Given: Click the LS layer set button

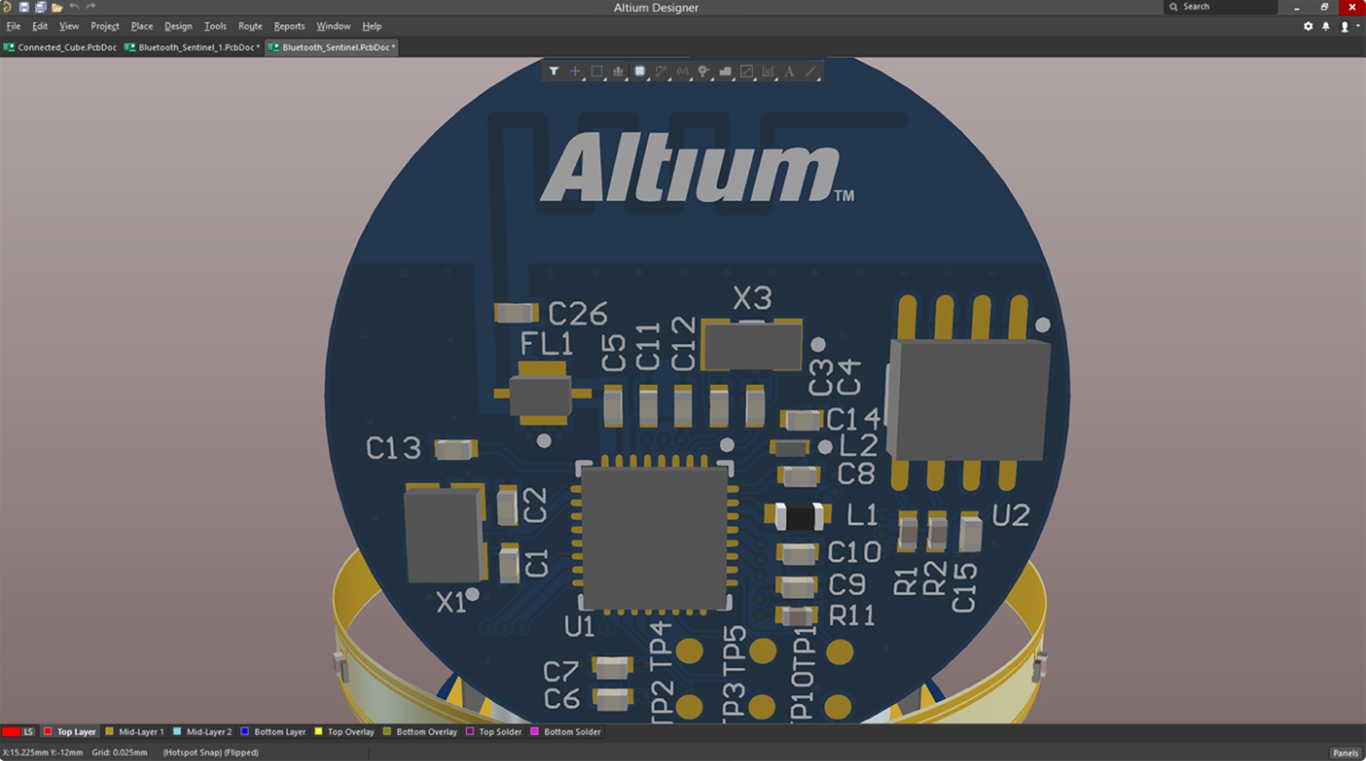Looking at the screenshot, I should (29, 732).
